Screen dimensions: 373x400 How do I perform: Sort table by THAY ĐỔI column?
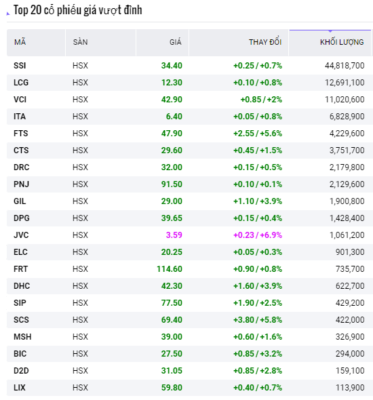[265, 42]
